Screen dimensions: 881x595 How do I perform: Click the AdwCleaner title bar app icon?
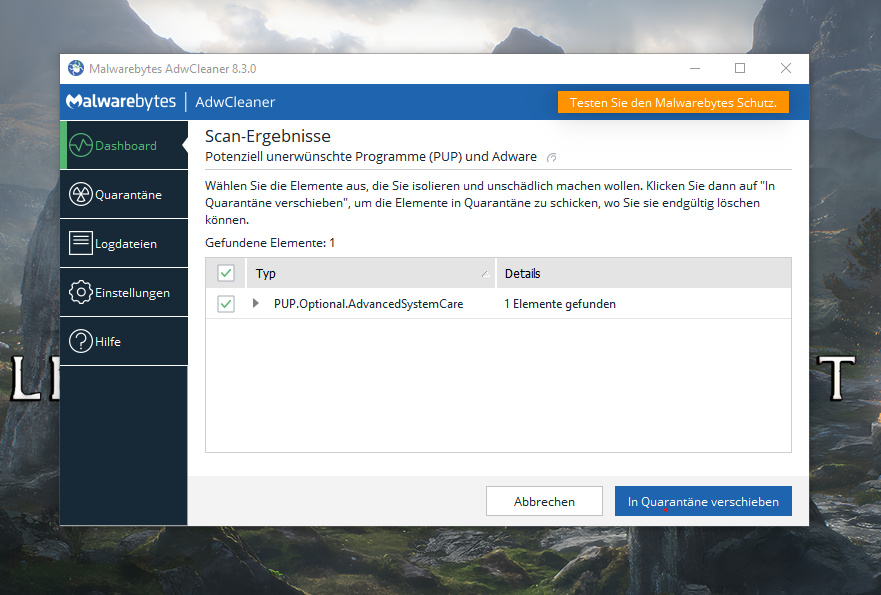pyautogui.click(x=76, y=68)
